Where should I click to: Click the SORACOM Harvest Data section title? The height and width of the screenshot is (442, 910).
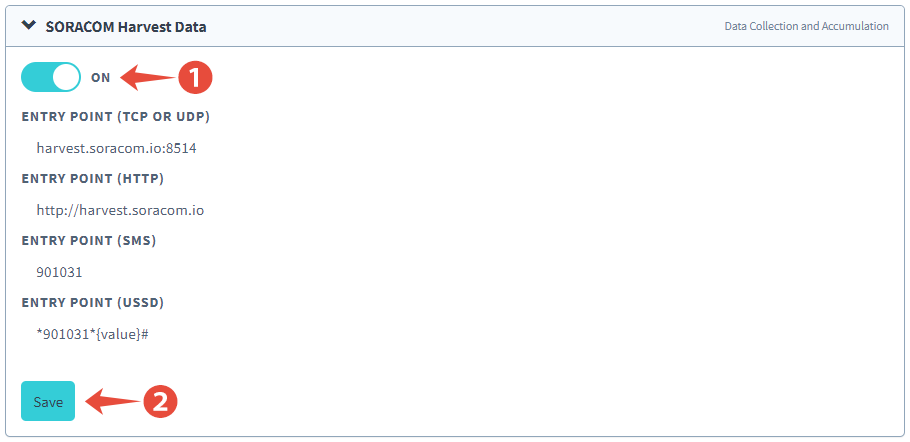pyautogui.click(x=126, y=27)
